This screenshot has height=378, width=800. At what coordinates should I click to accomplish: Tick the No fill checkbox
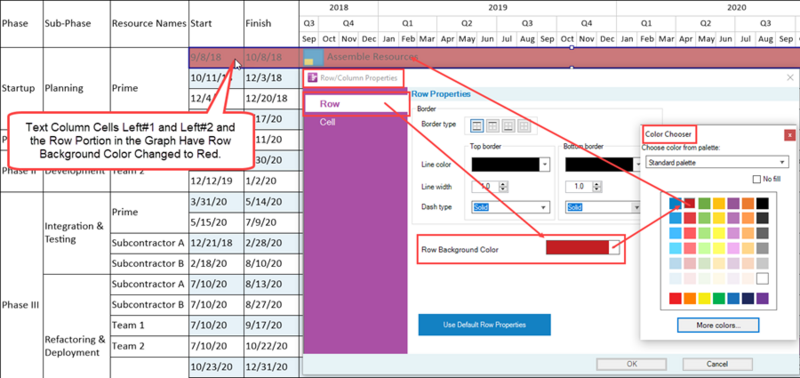point(757,179)
